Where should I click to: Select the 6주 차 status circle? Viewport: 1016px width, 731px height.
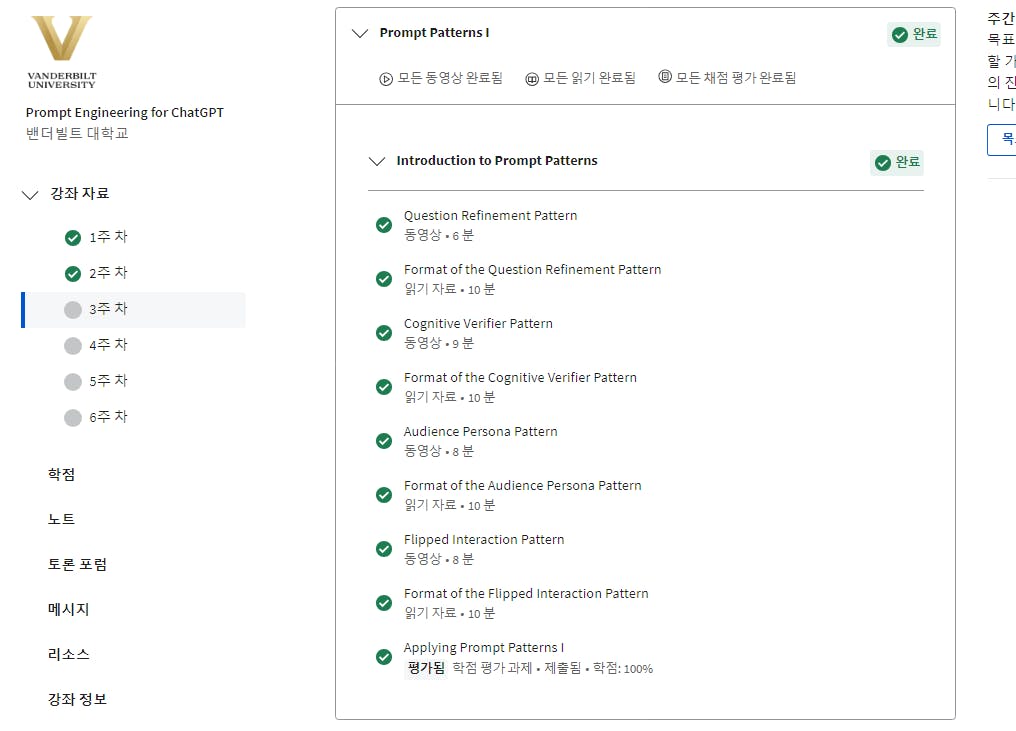click(x=72, y=418)
